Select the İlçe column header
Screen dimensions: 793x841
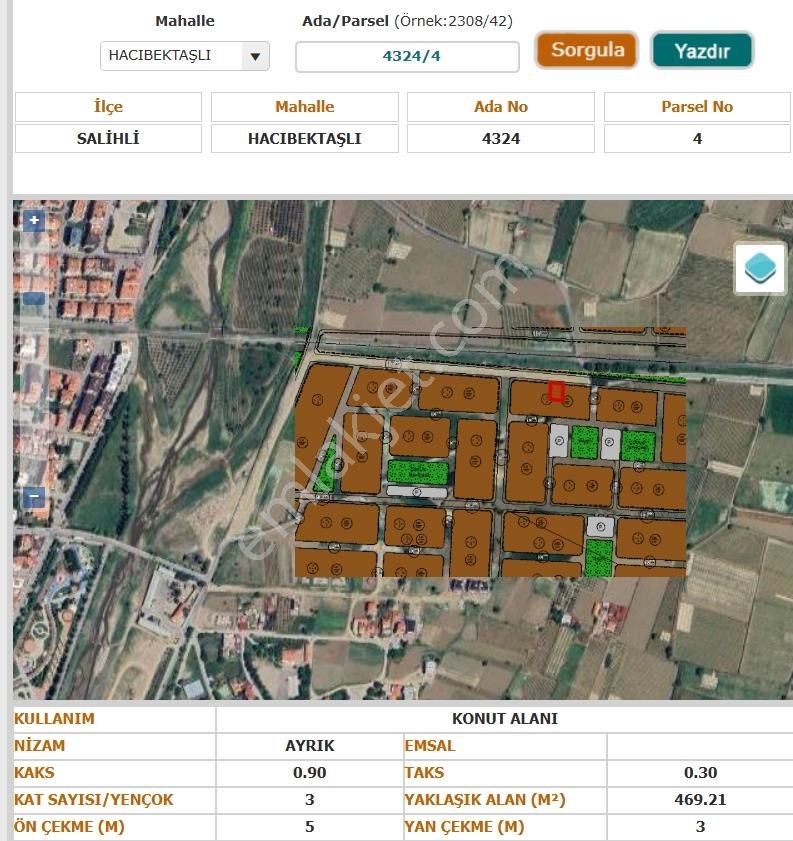(x=108, y=107)
